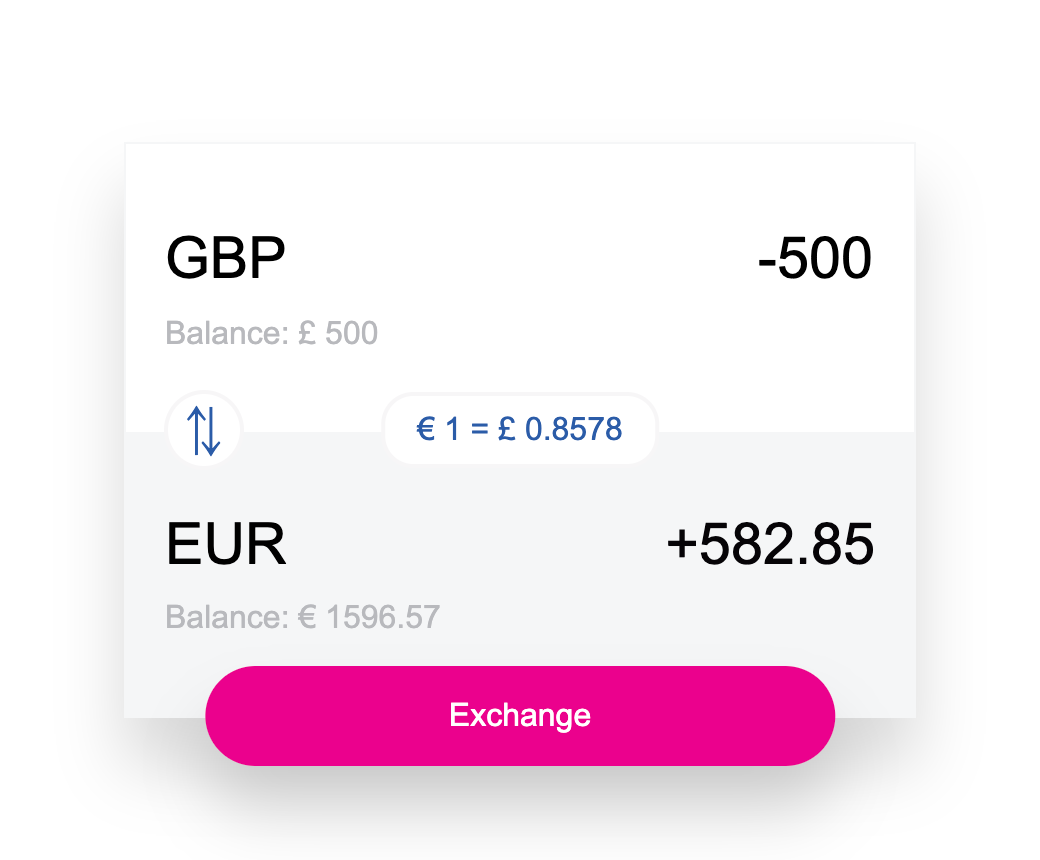Switch to the EUR section of the exchange card
The image size is (1040, 860).
[x=226, y=543]
